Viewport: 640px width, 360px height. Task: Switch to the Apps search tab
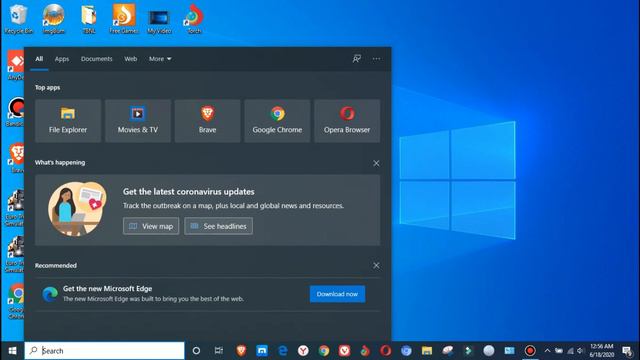pos(62,59)
